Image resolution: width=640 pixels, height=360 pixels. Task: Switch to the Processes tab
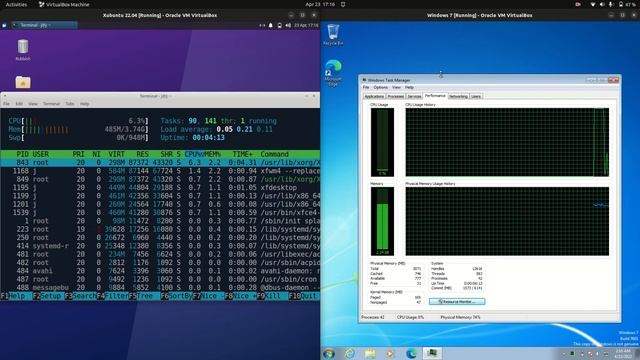pos(396,96)
